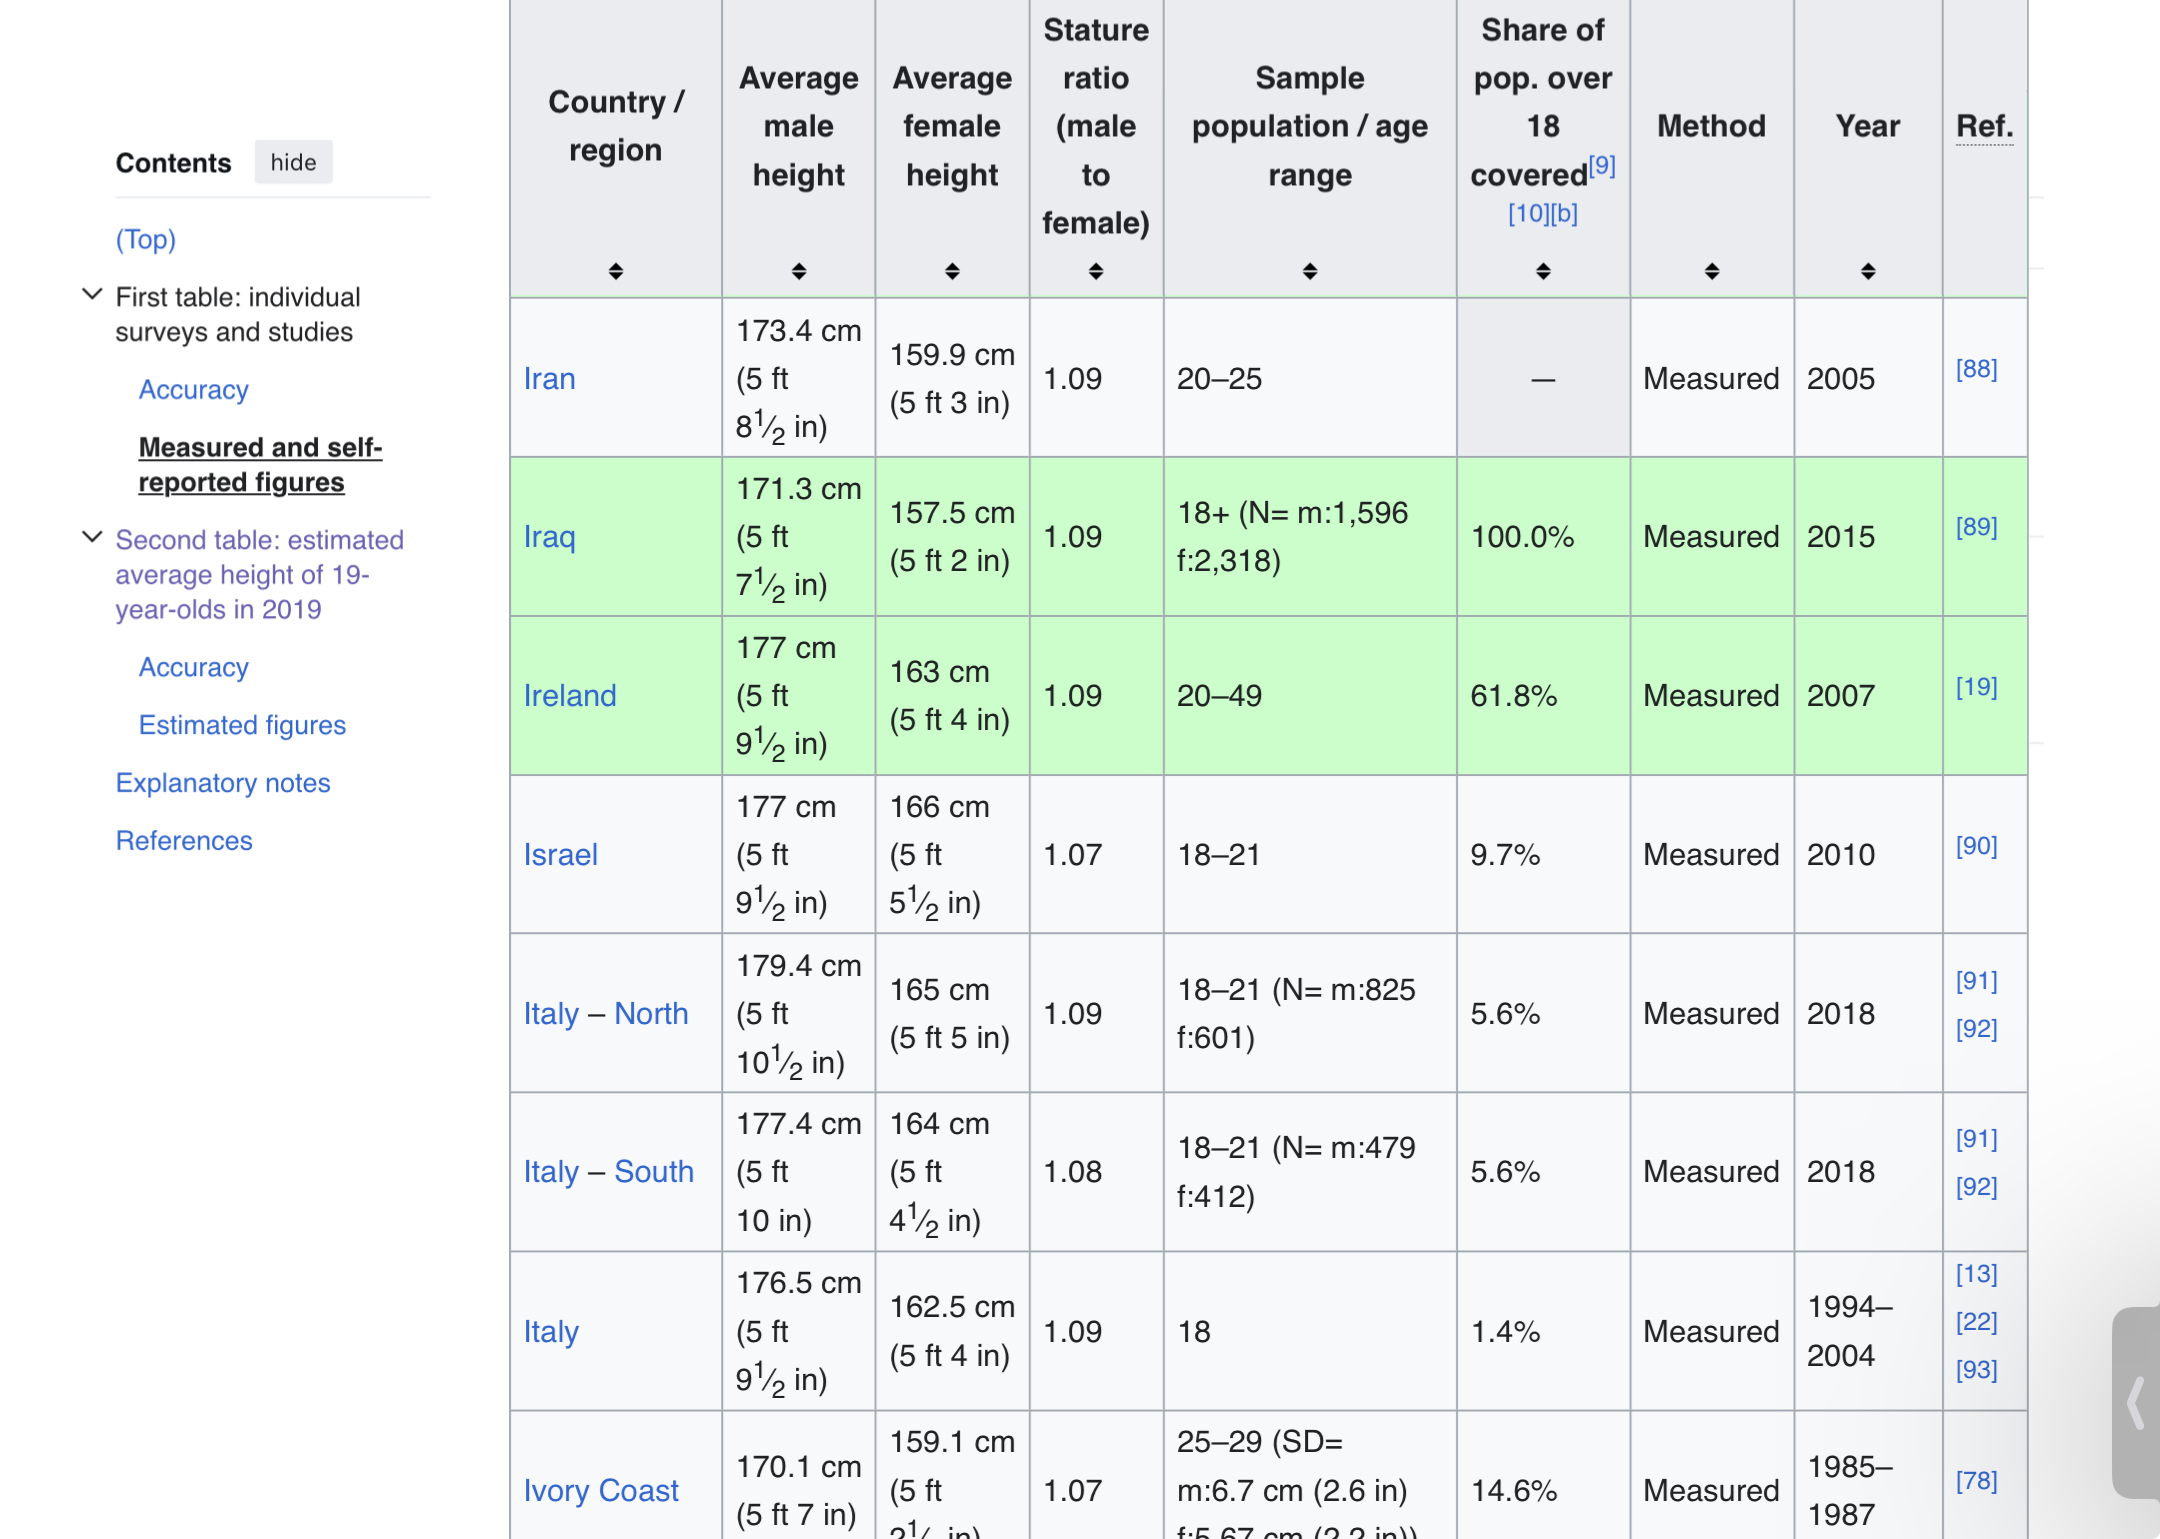Go to References in contents
The image size is (2160, 1539).
pos(184,841)
